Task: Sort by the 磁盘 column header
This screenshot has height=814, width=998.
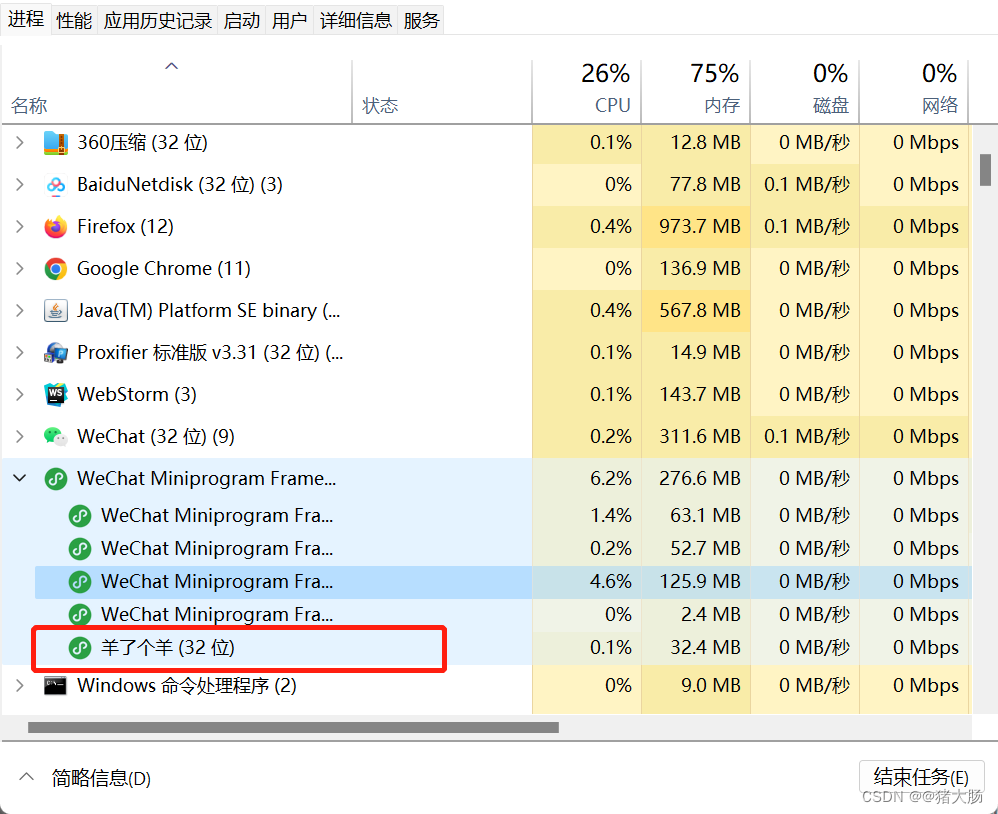Action: point(805,92)
